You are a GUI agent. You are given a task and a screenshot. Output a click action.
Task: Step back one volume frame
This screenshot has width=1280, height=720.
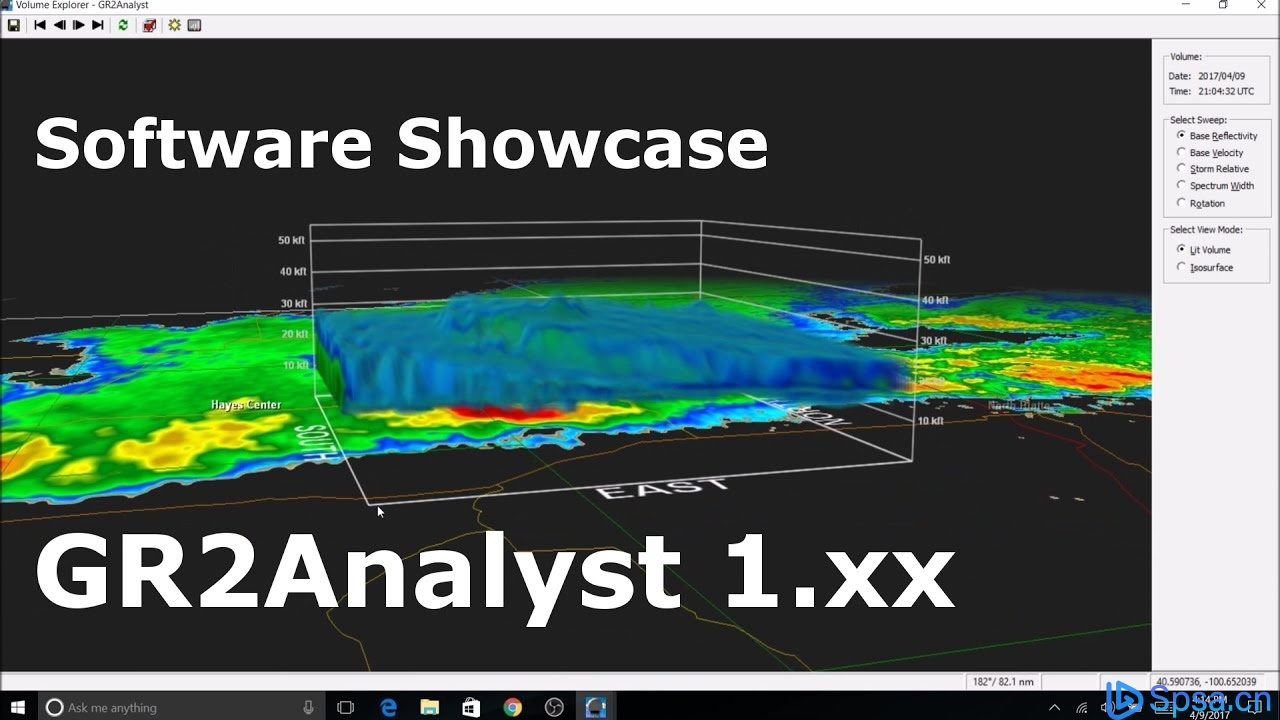pos(59,25)
